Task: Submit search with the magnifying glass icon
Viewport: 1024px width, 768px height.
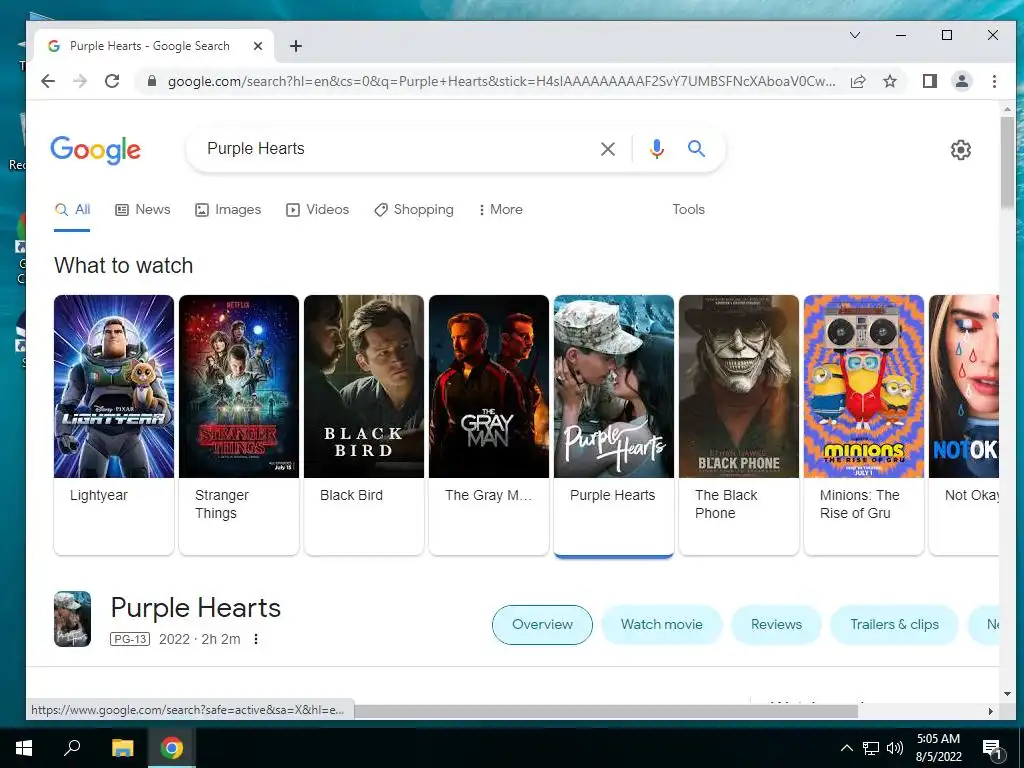Action: (696, 149)
